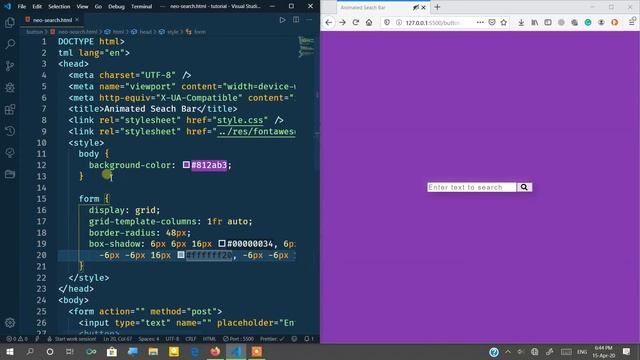Run the file with the play icon

[x=282, y=20]
